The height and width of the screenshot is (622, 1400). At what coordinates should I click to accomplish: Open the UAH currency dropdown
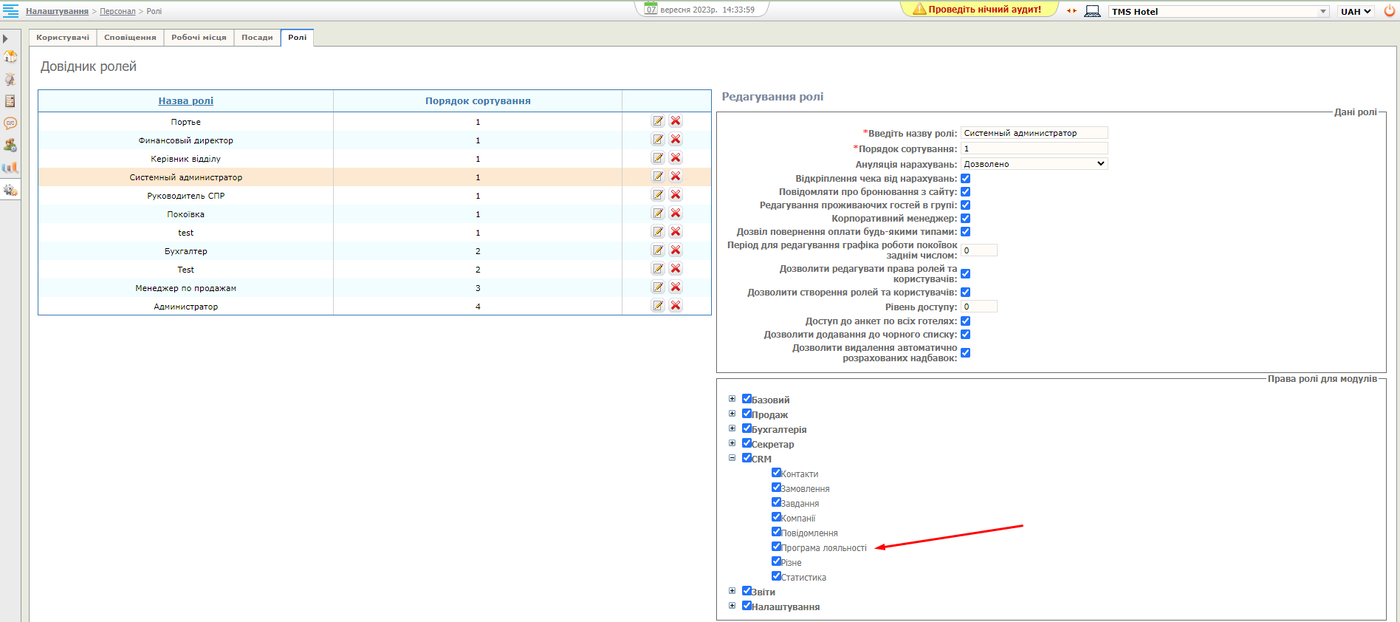(1356, 11)
